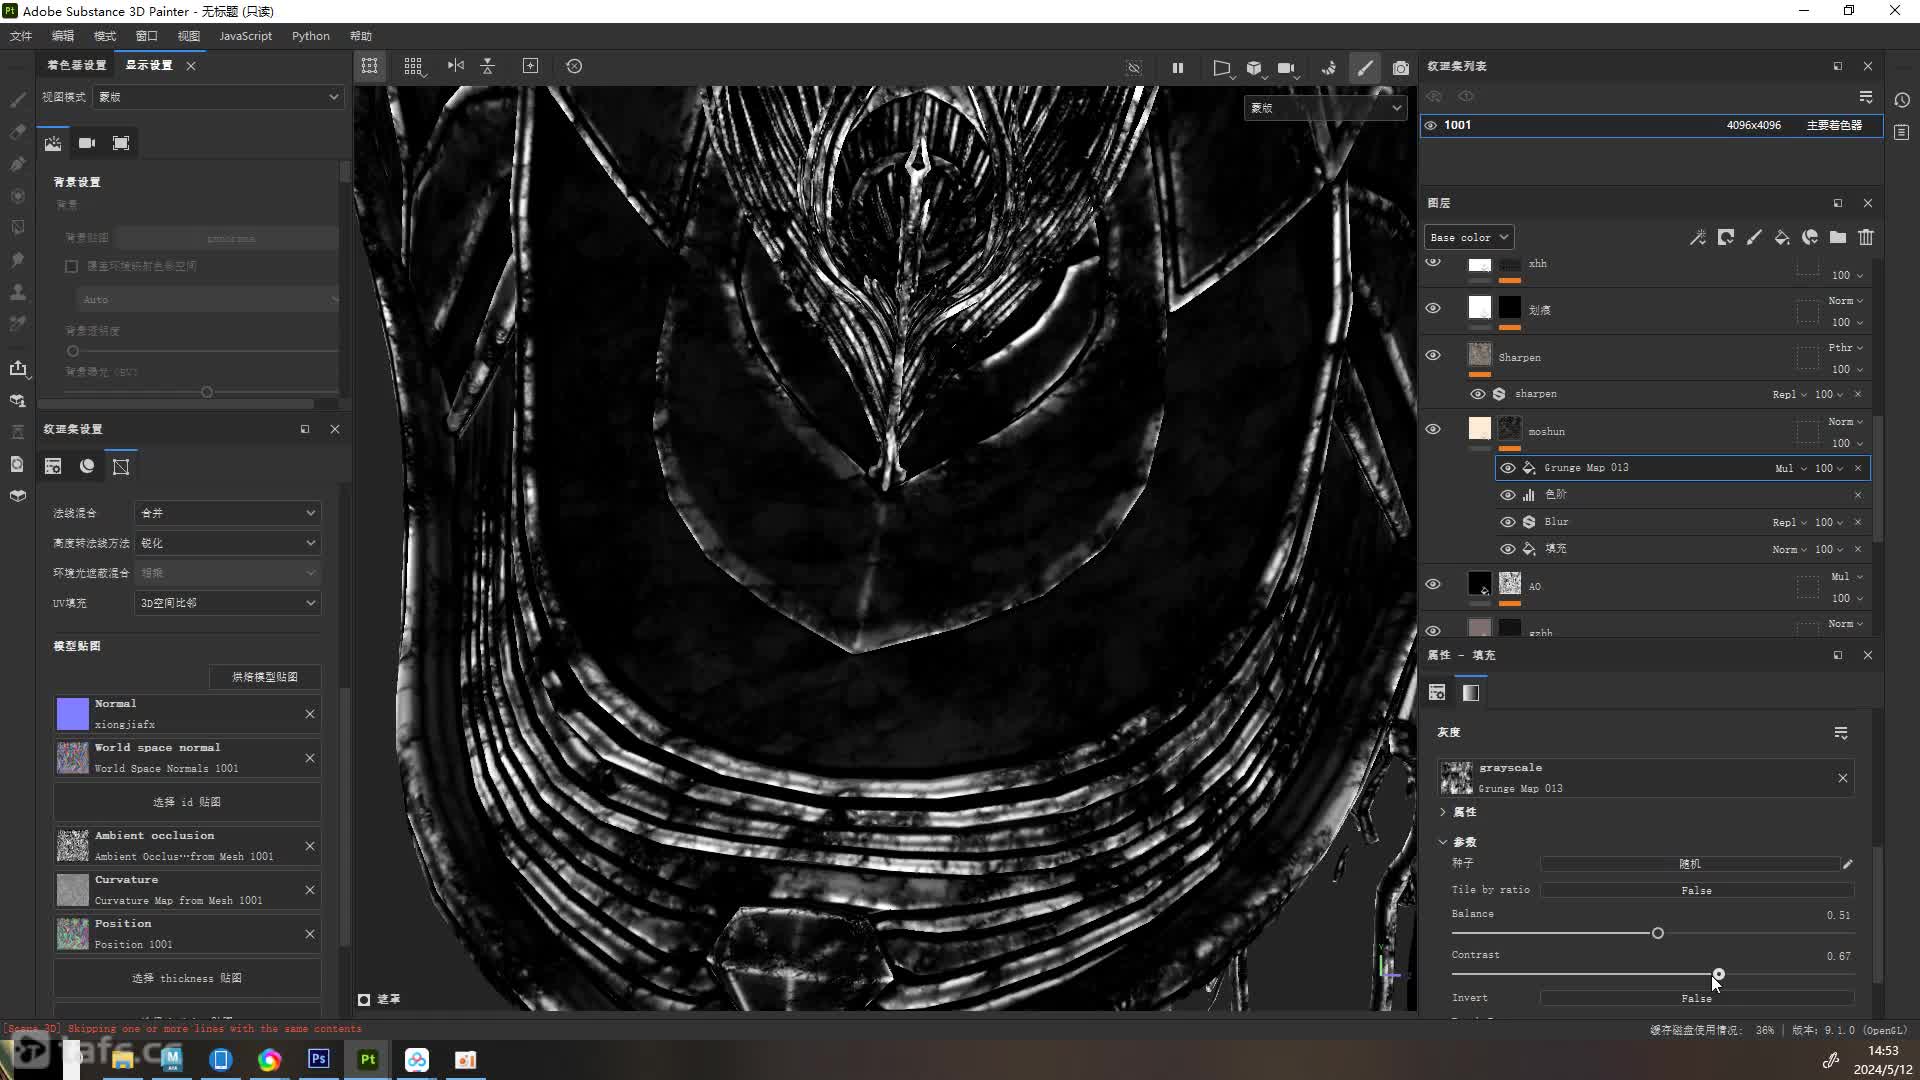The width and height of the screenshot is (1920, 1080).
Task: Open the 编辑 menu
Action: click(63, 36)
